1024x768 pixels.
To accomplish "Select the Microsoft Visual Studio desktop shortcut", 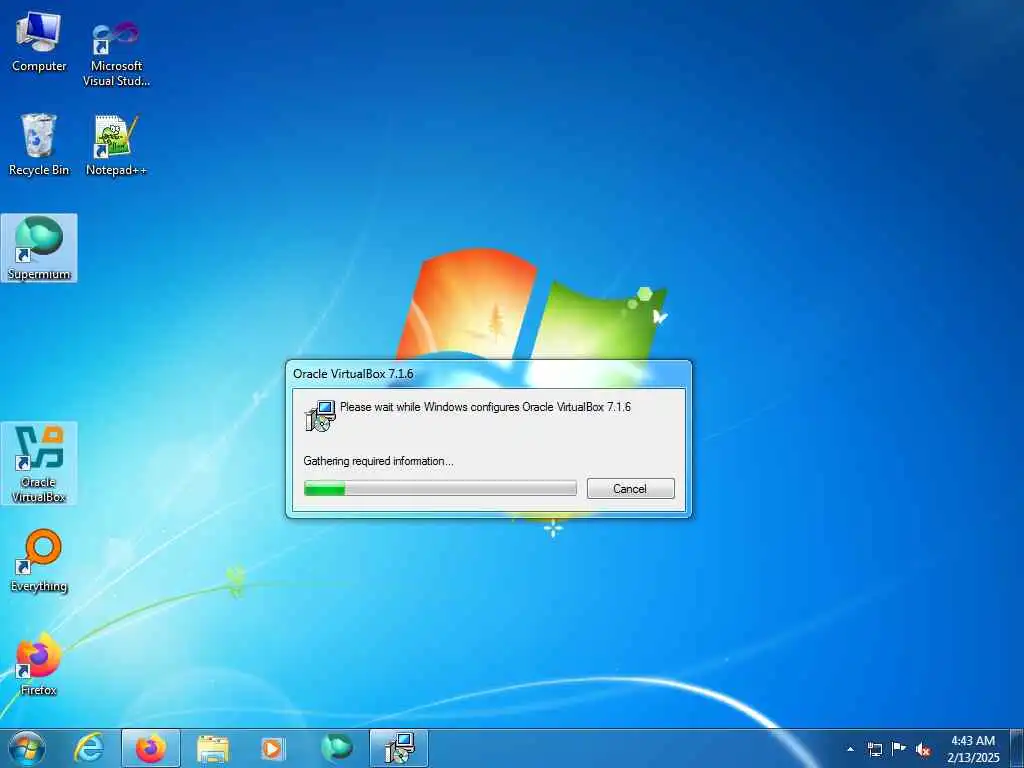I will pos(116,52).
